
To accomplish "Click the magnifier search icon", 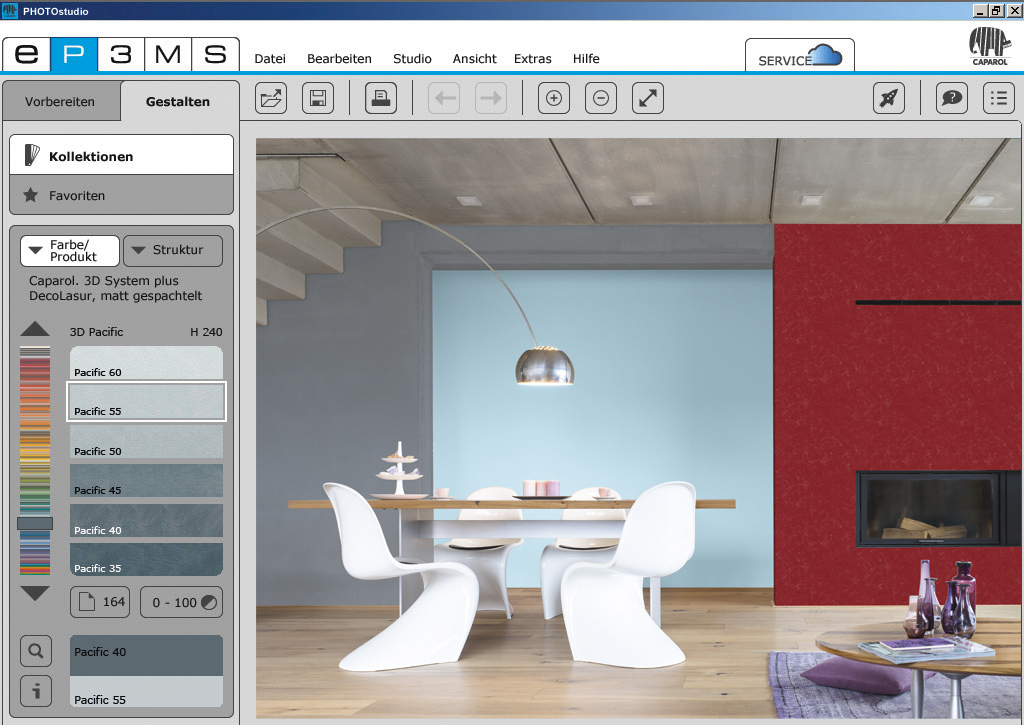I will (36, 652).
